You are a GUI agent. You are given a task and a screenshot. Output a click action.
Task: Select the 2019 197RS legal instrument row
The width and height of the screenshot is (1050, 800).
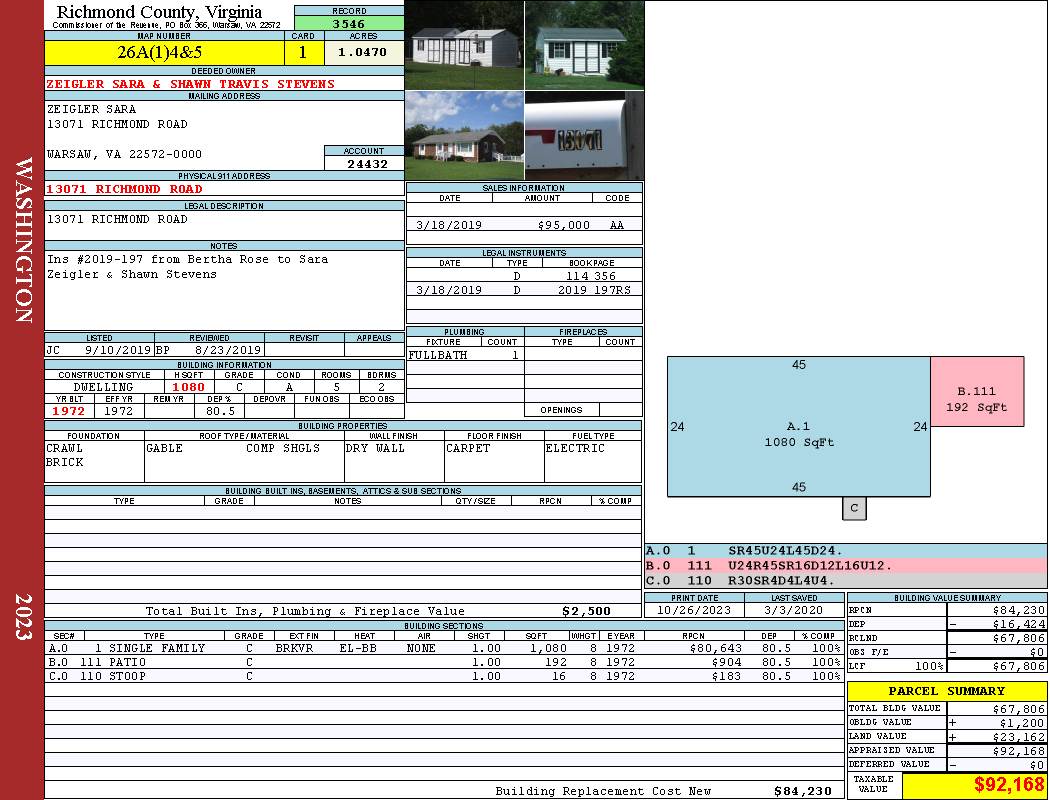pos(524,290)
